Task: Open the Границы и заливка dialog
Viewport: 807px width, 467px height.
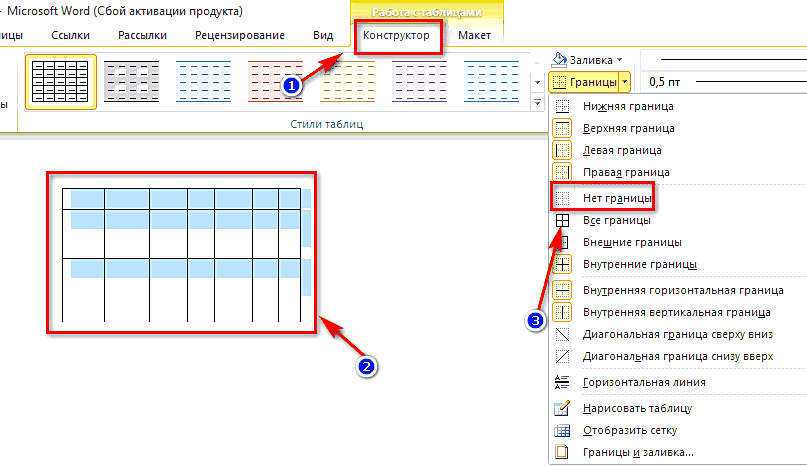Action: pyautogui.click(x=638, y=453)
